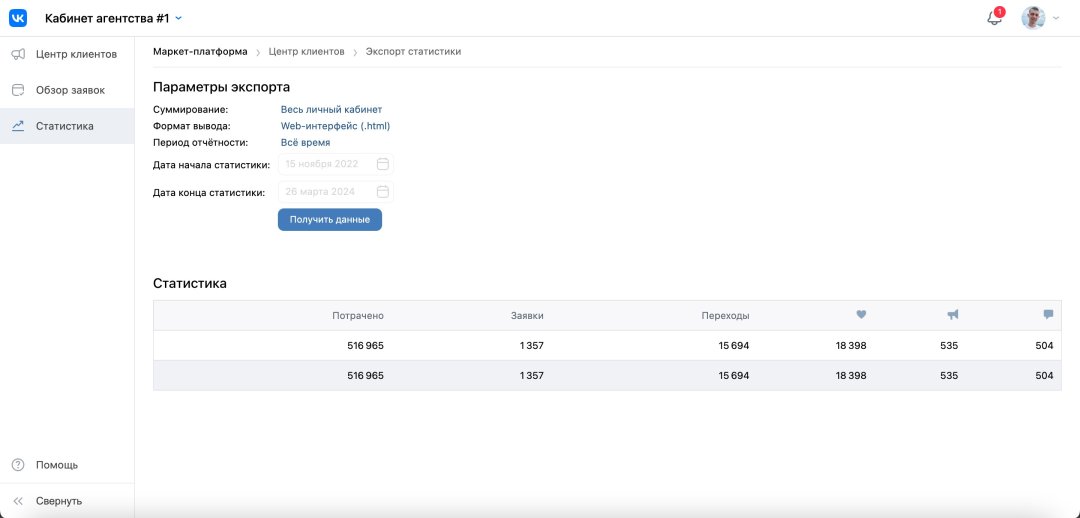Change summation from Весь личный кабинет
Screen dimensions: 1080x518
[x=331, y=109]
